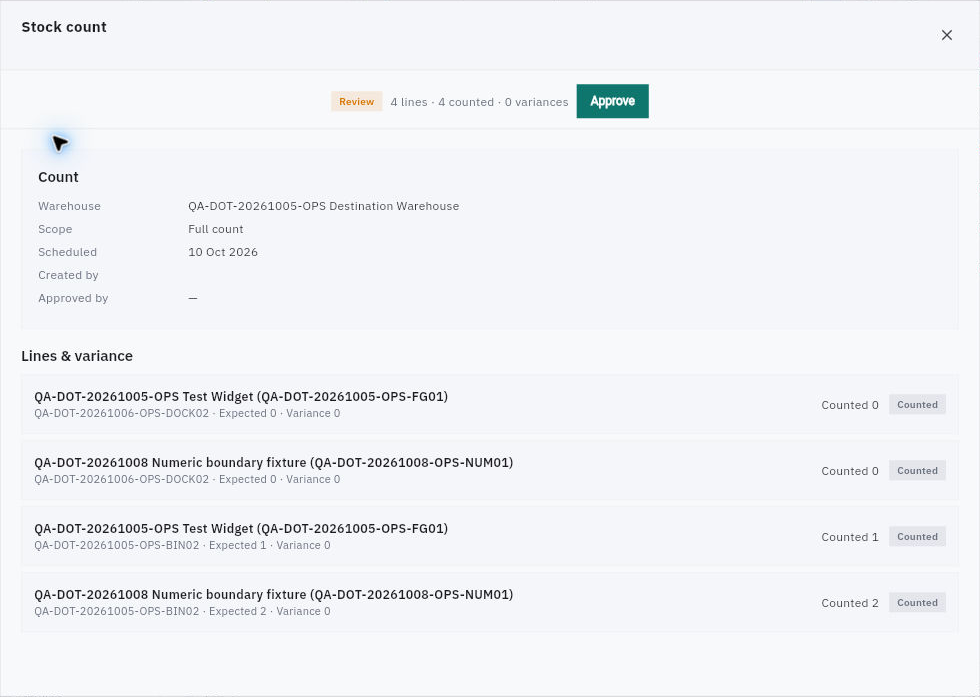
Task: Click the Counted 1 value
Action: point(849,537)
